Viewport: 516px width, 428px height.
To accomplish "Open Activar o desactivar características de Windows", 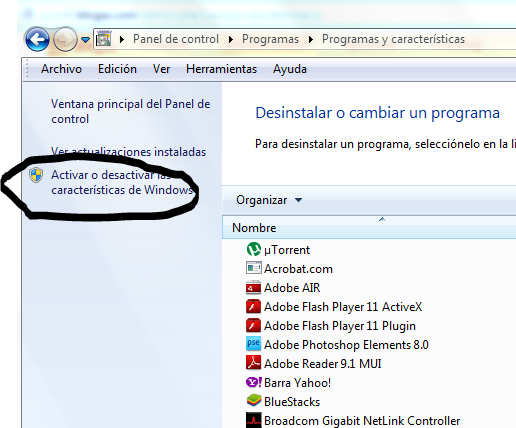I will (x=122, y=182).
